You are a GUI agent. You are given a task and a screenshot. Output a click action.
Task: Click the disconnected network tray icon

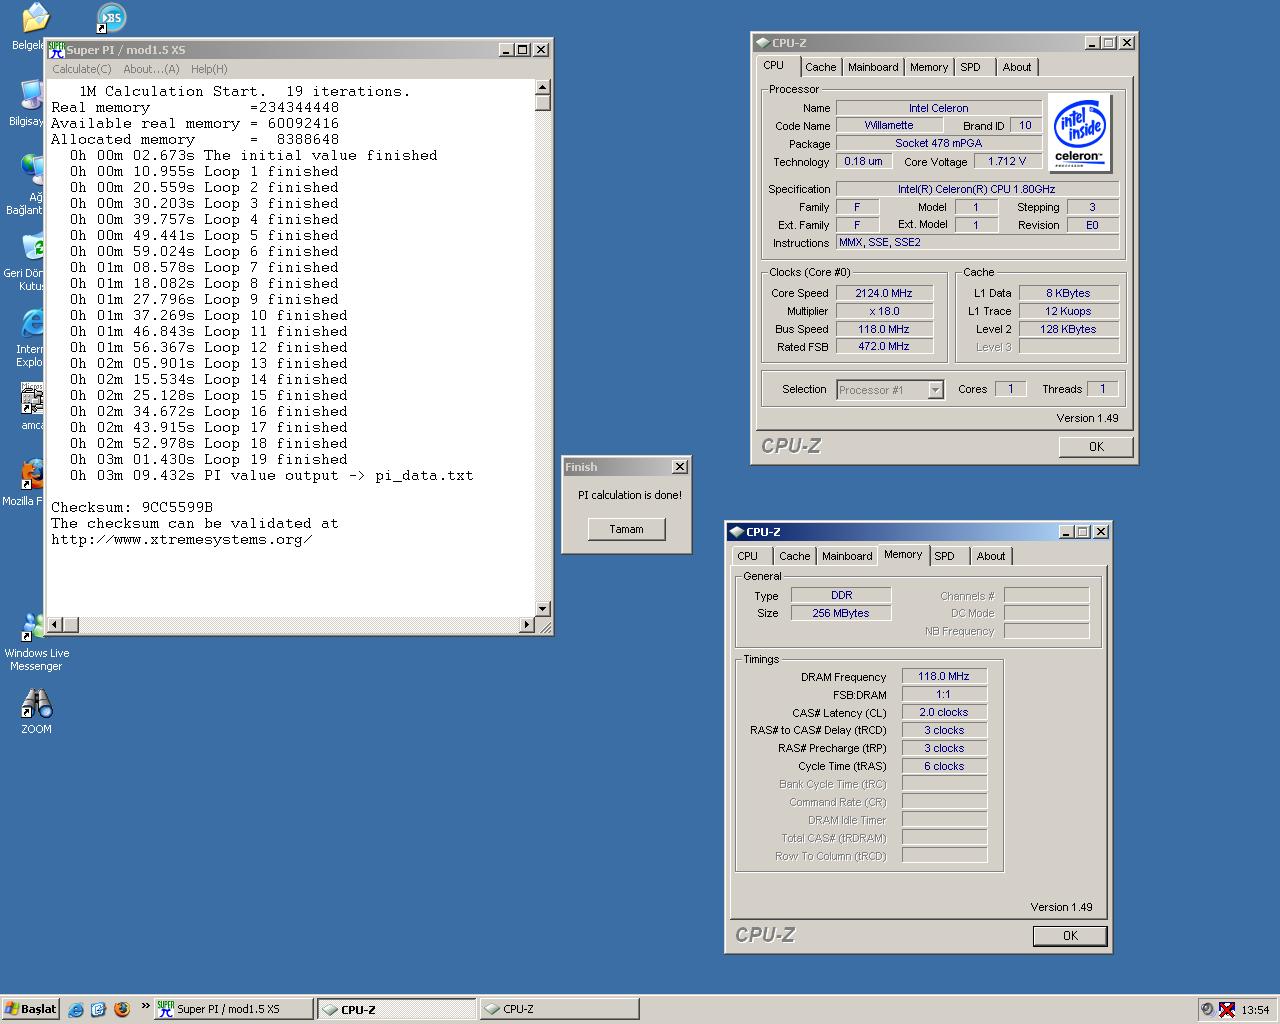[1227, 1009]
